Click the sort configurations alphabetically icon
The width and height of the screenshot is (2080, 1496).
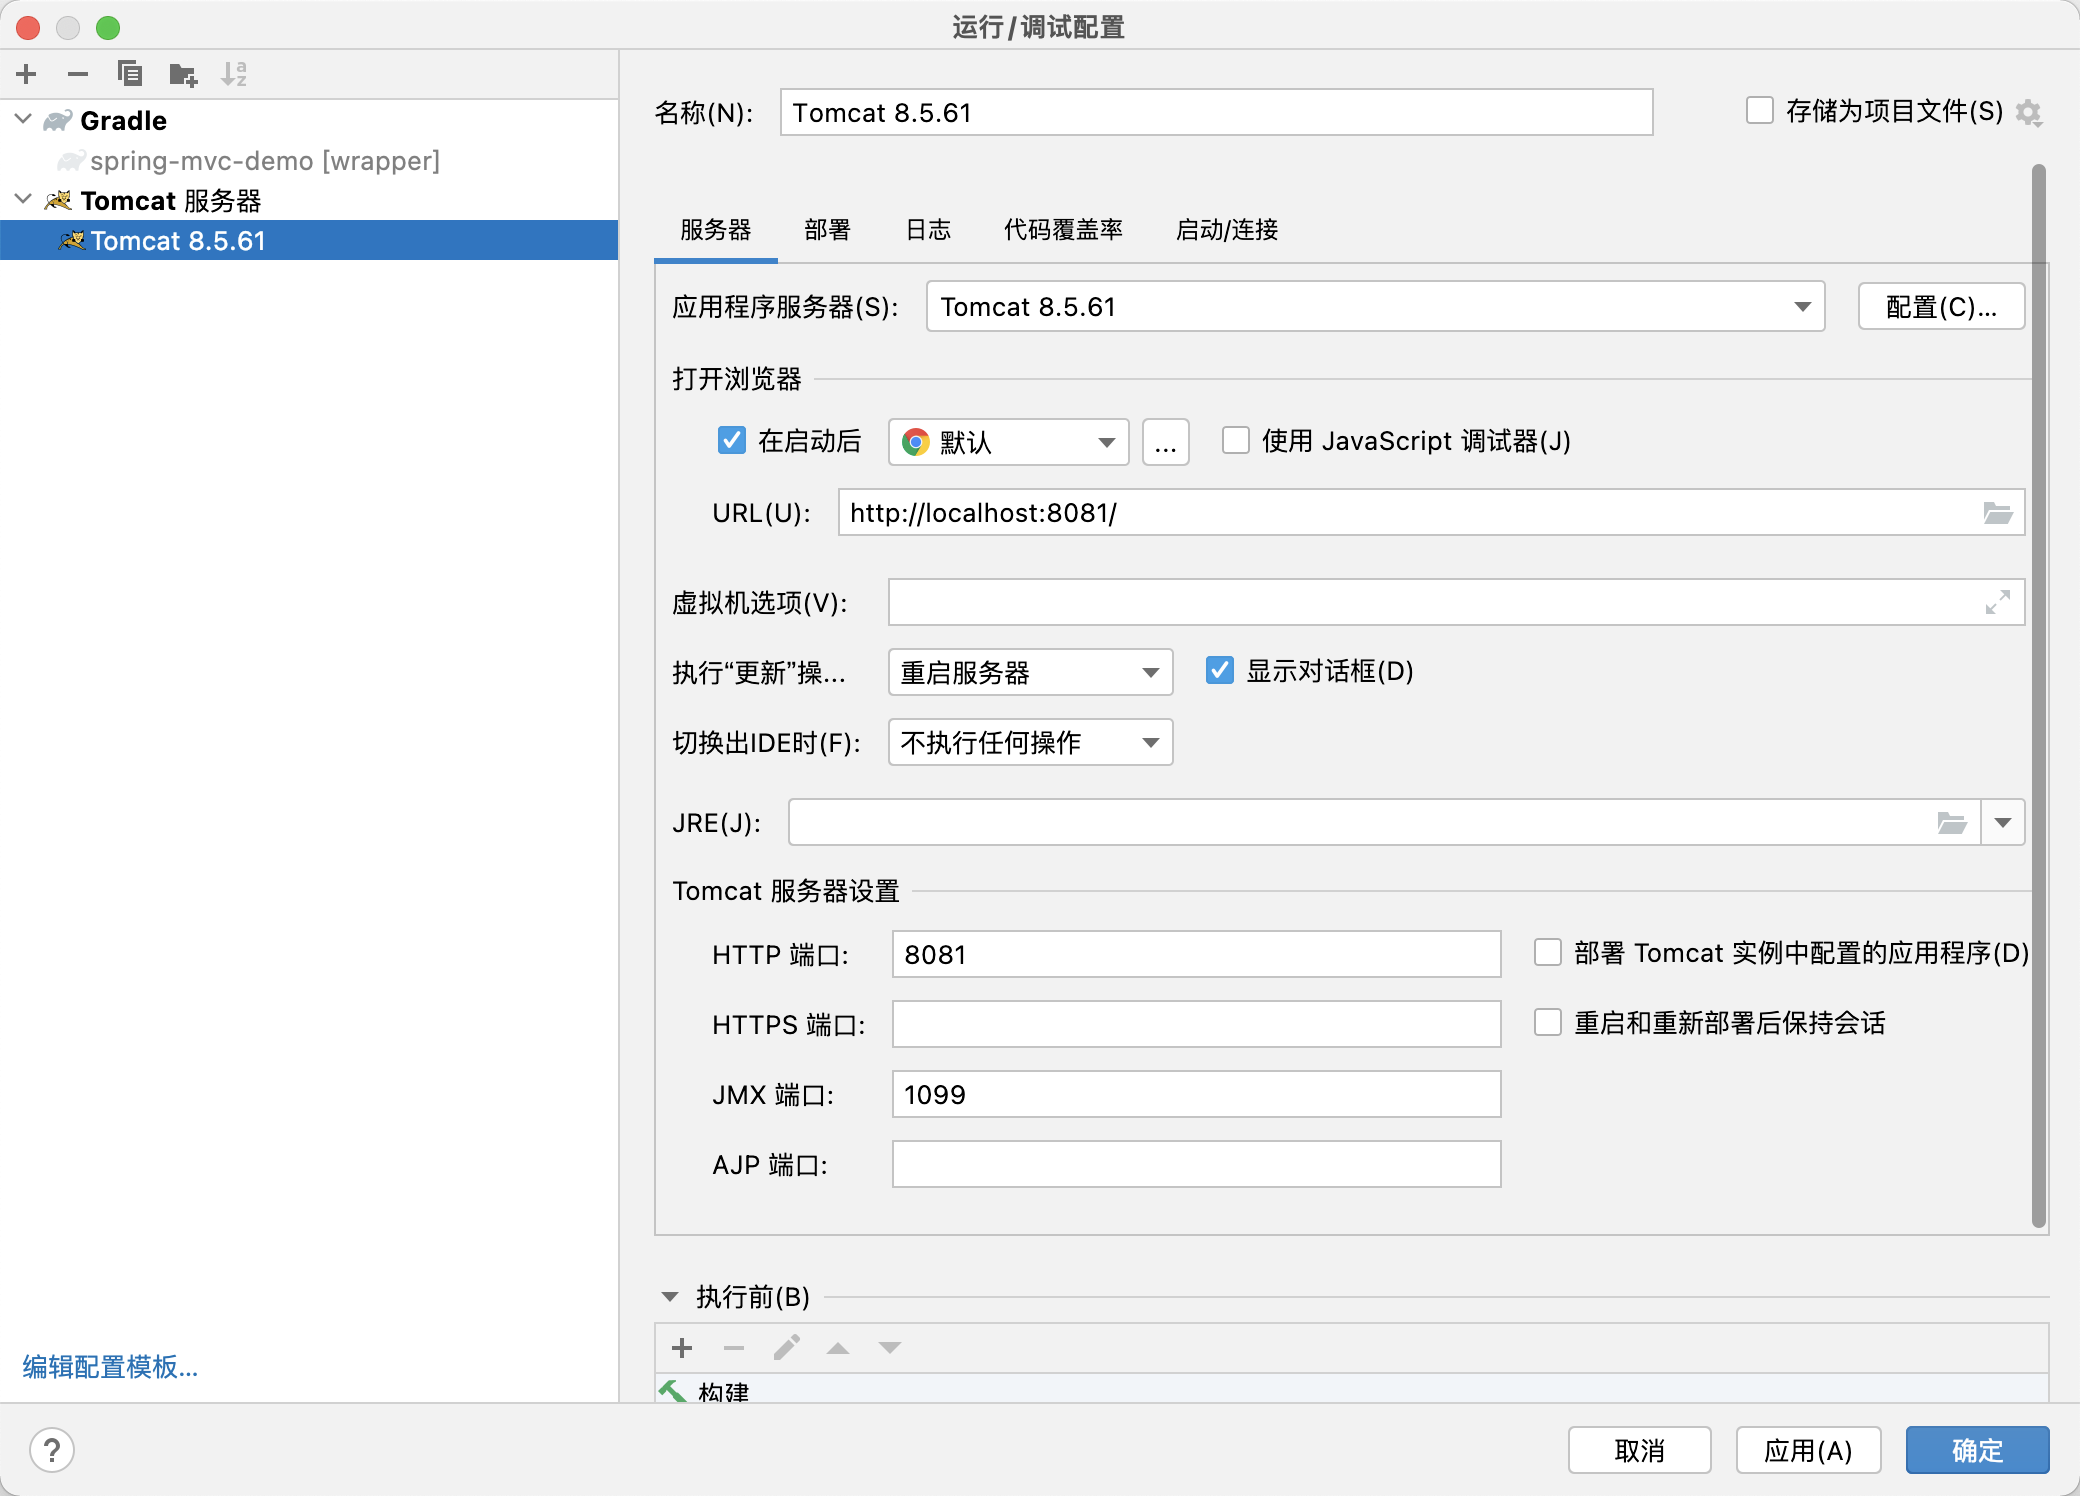(x=234, y=74)
